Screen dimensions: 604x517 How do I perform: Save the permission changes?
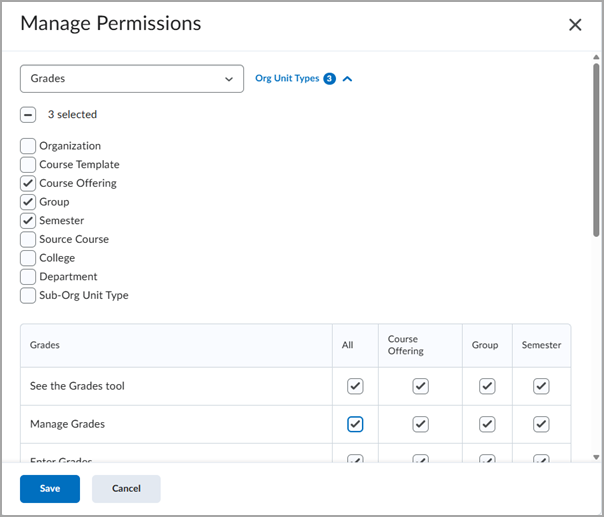pos(50,489)
